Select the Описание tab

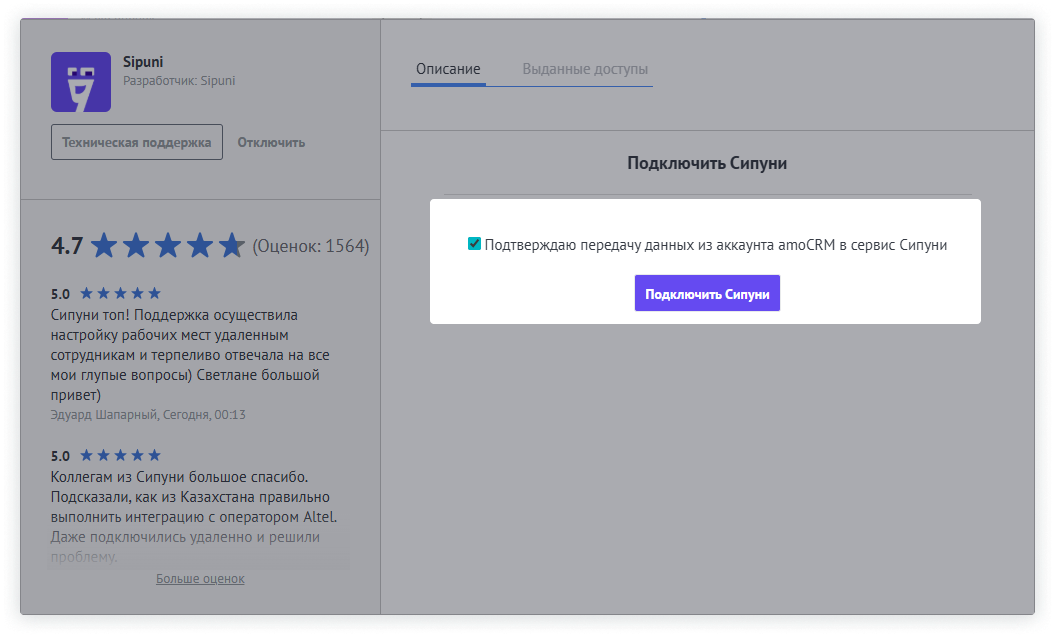point(449,69)
